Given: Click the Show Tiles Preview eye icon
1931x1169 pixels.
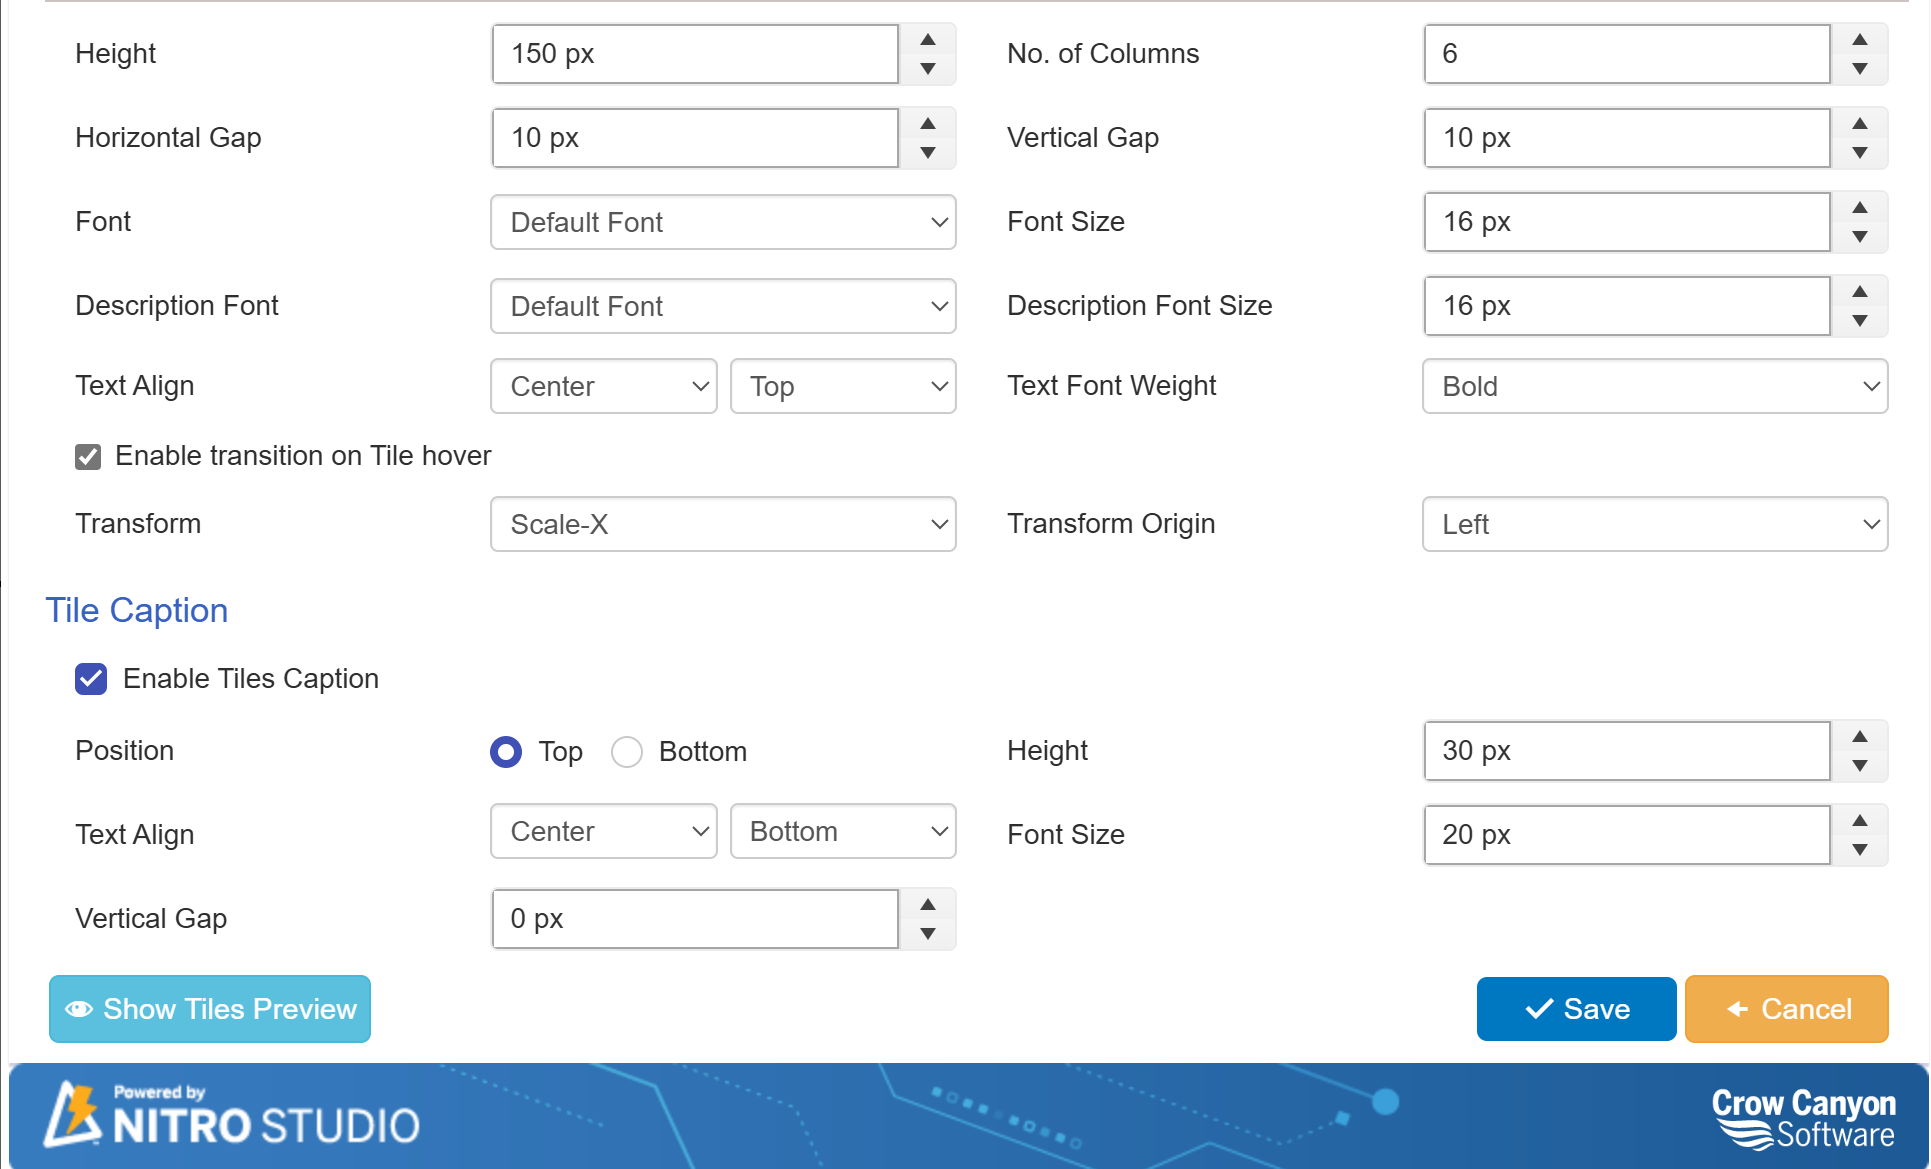Looking at the screenshot, I should [80, 1009].
